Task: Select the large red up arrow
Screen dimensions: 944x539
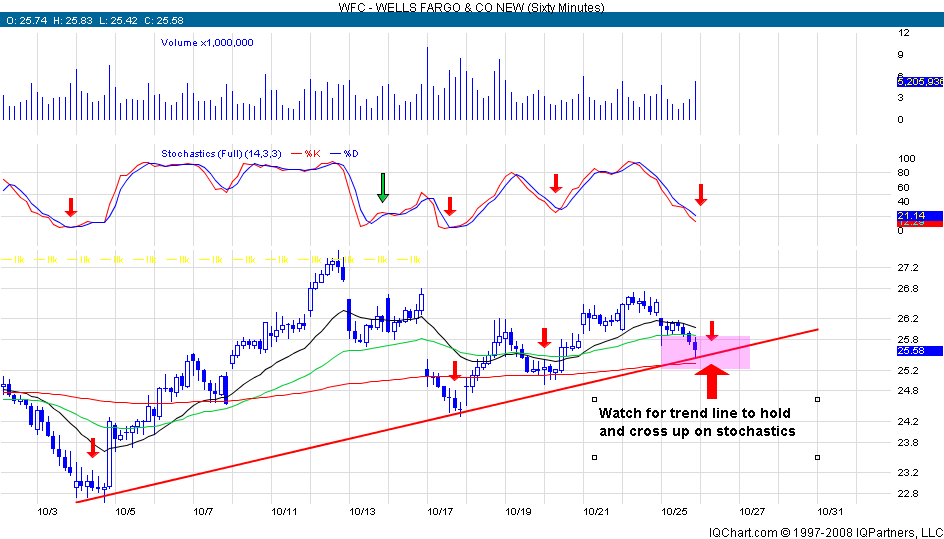Action: (x=711, y=382)
